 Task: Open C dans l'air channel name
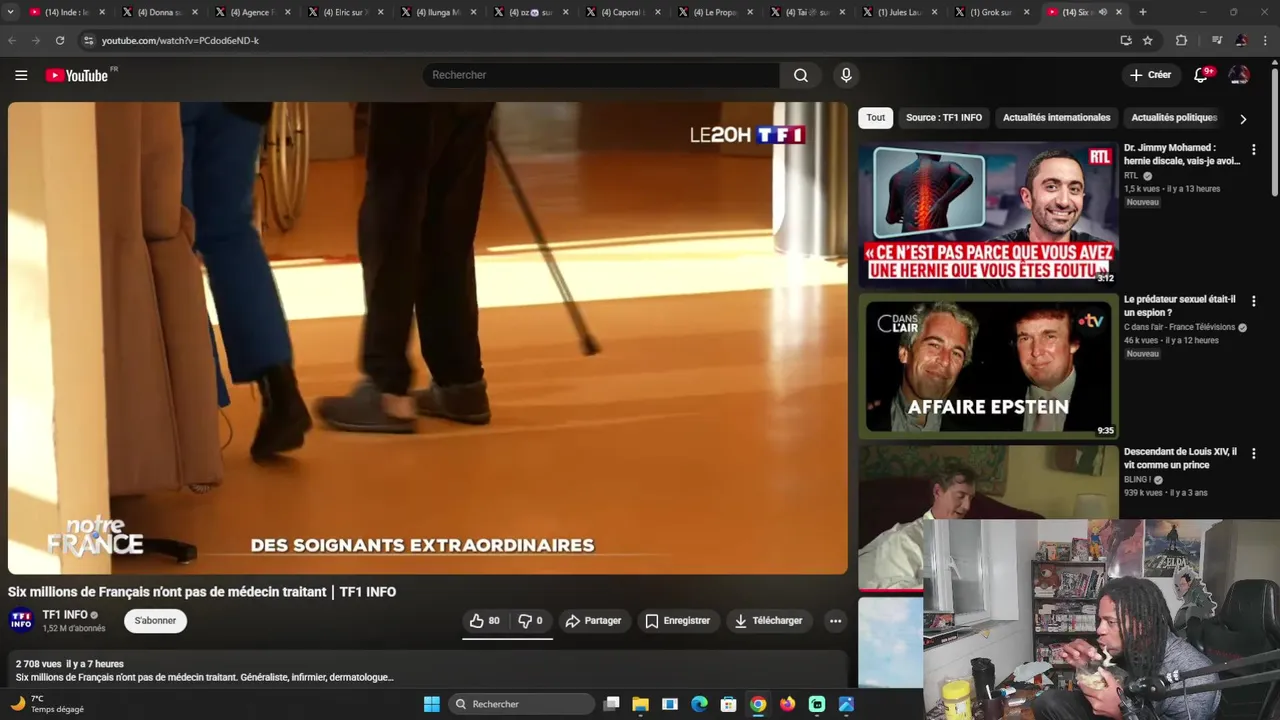[1180, 327]
